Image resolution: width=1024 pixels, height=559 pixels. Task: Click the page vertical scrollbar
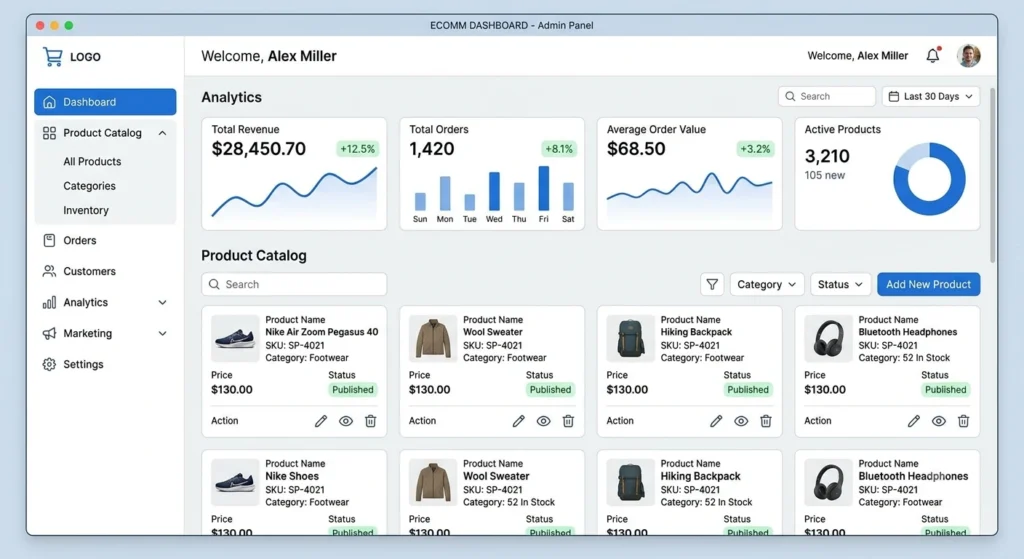click(x=993, y=176)
